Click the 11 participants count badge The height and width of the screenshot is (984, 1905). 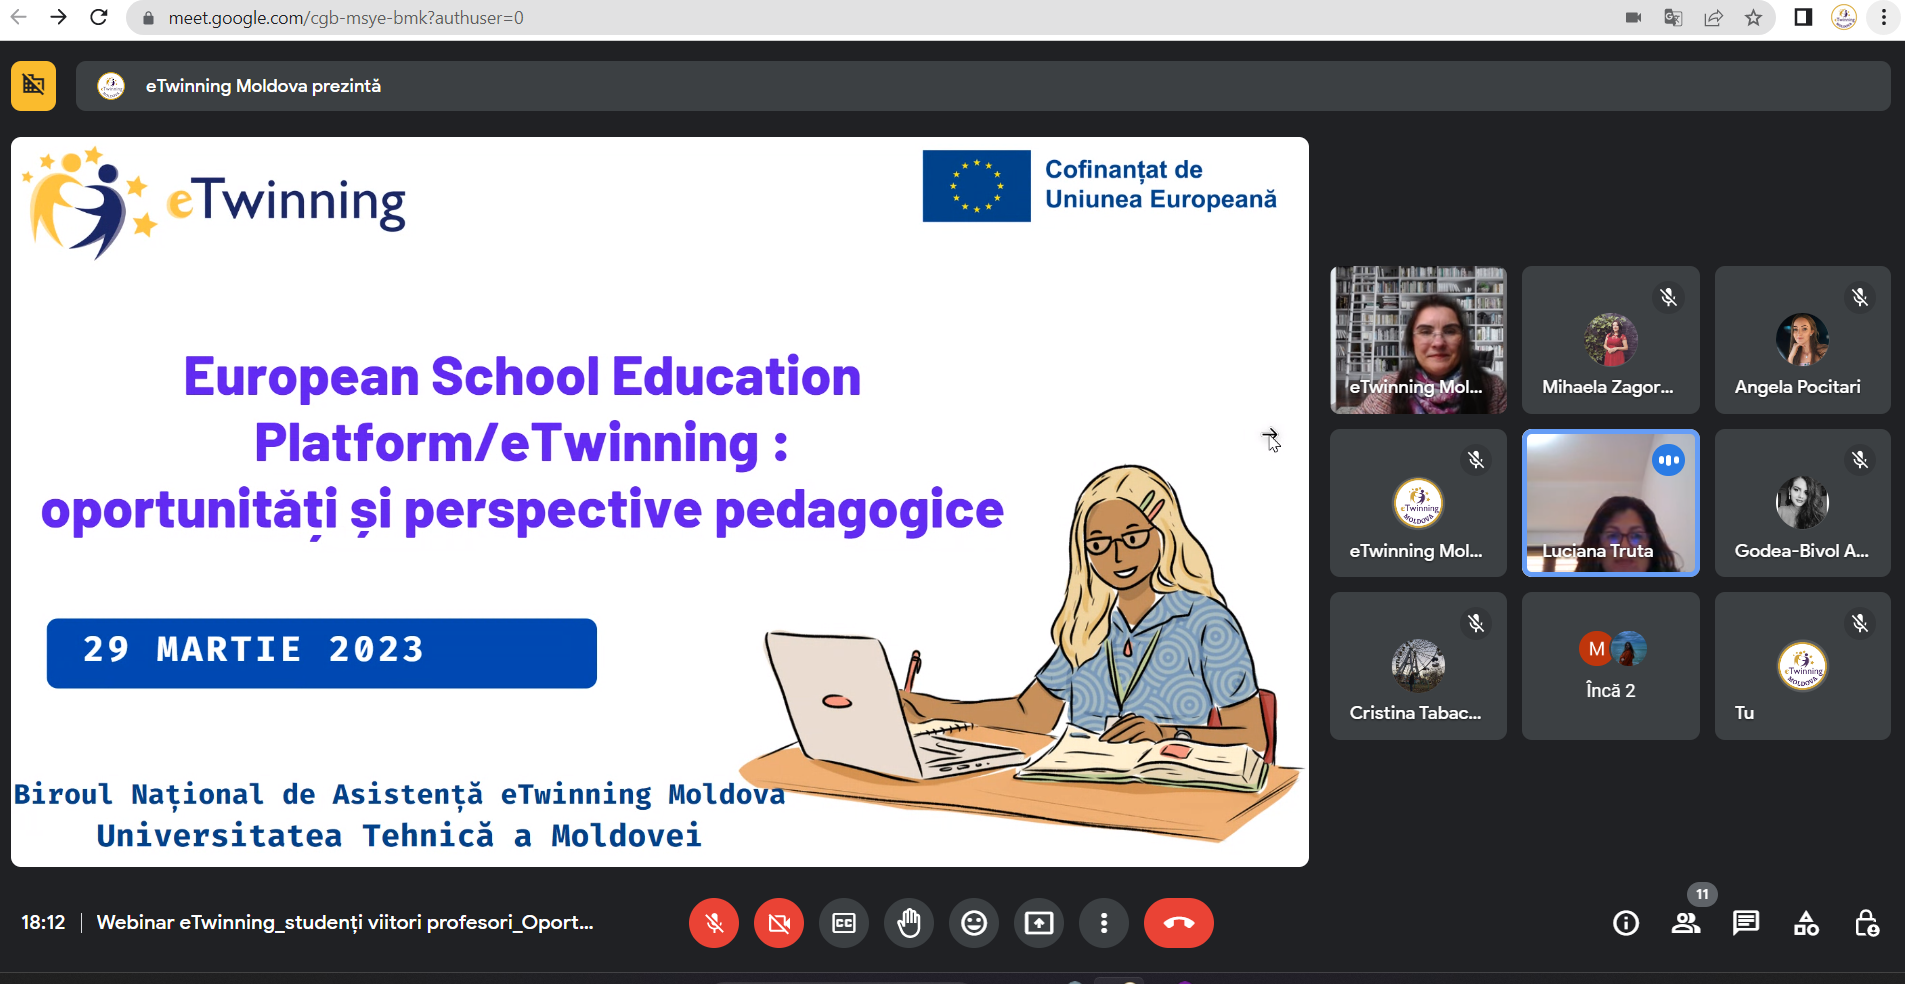coord(1702,894)
